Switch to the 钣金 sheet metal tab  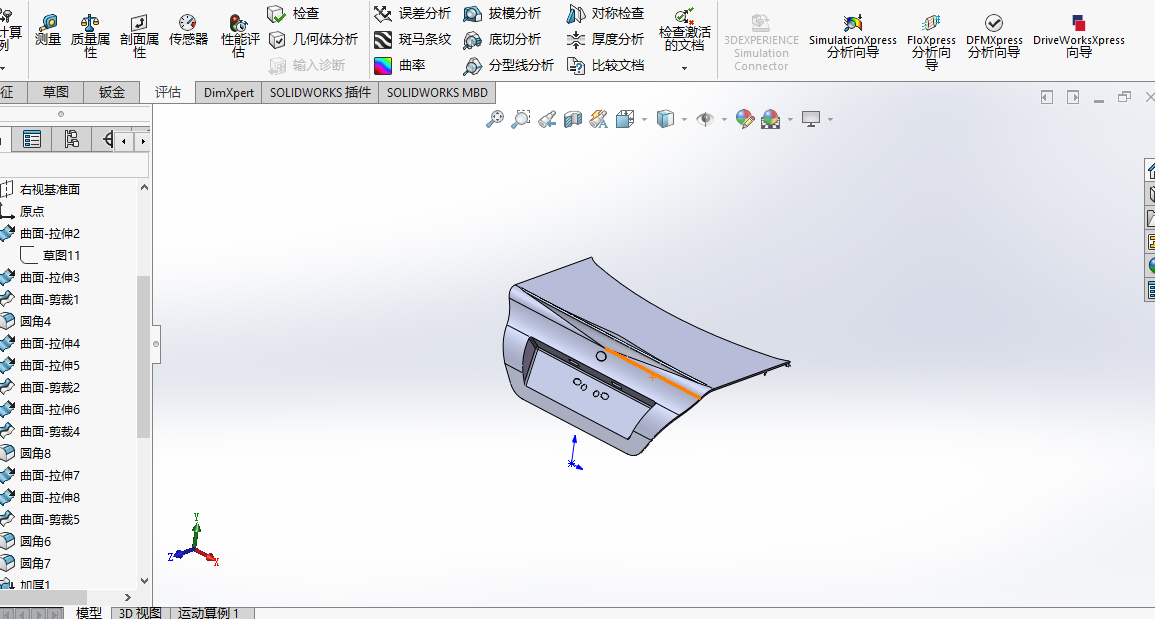coord(111,92)
